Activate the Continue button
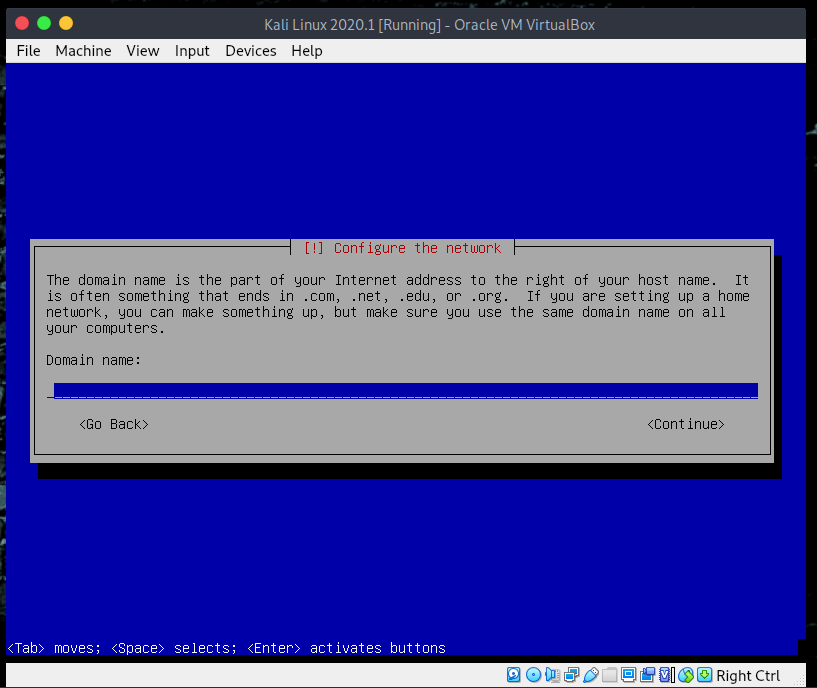Image resolution: width=817 pixels, height=688 pixels. pos(686,424)
